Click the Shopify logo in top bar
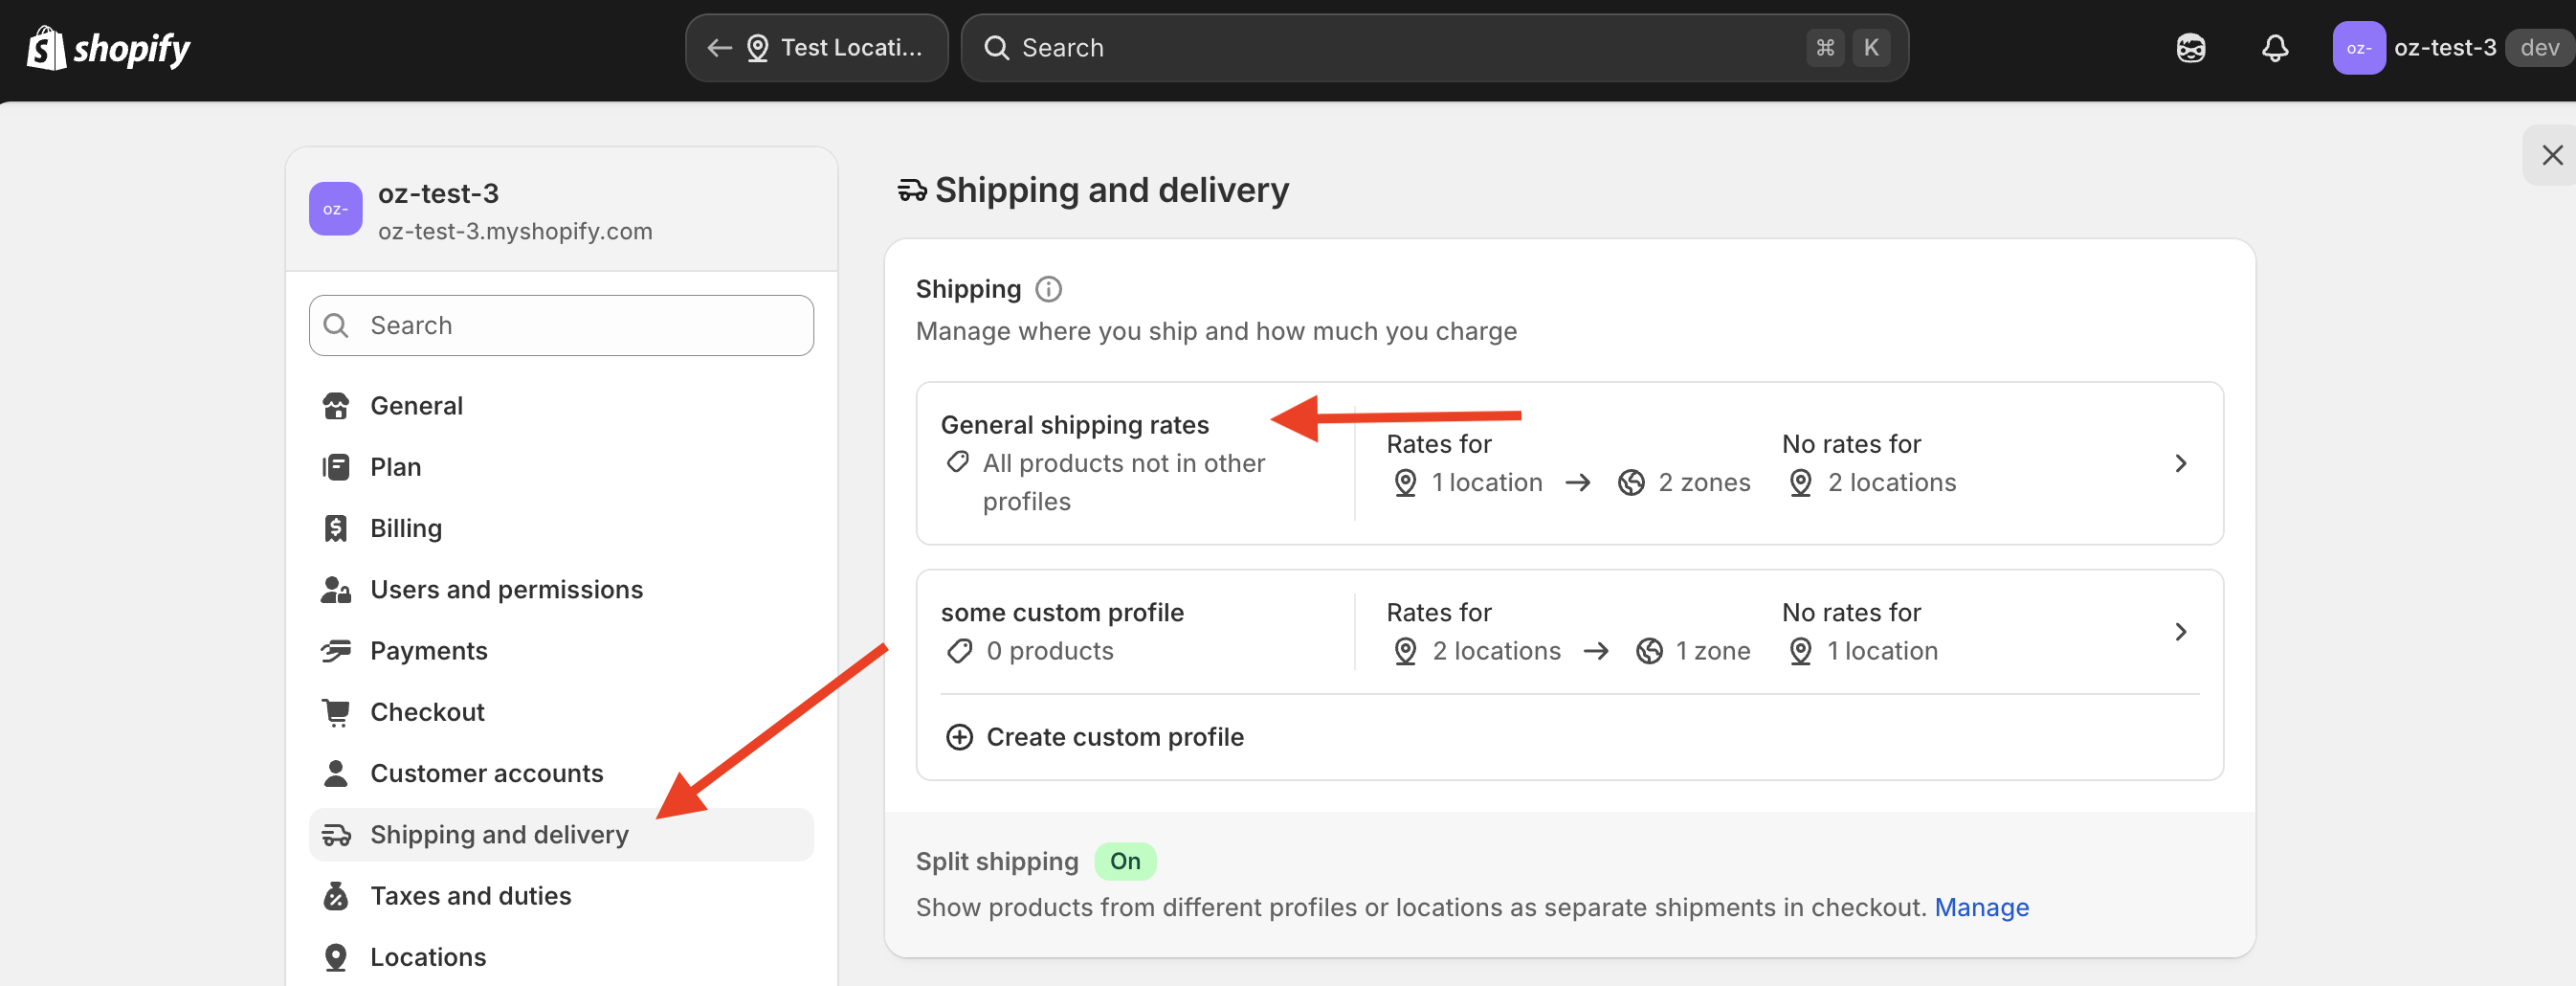This screenshot has height=986, width=2576. (108, 48)
